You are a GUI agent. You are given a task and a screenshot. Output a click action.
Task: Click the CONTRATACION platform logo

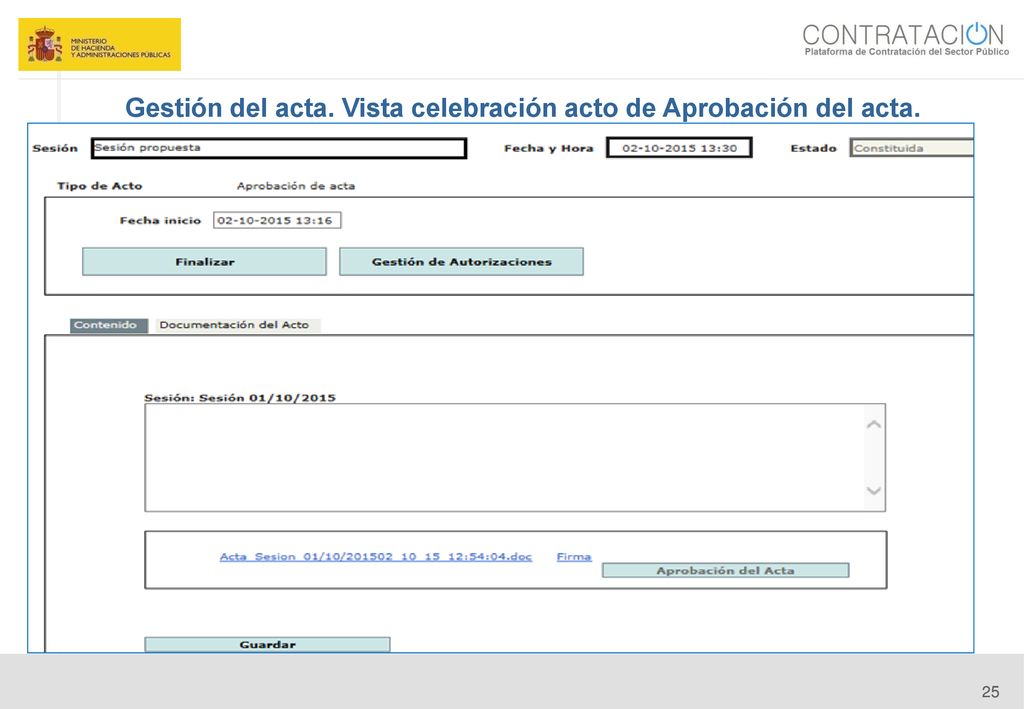click(905, 39)
